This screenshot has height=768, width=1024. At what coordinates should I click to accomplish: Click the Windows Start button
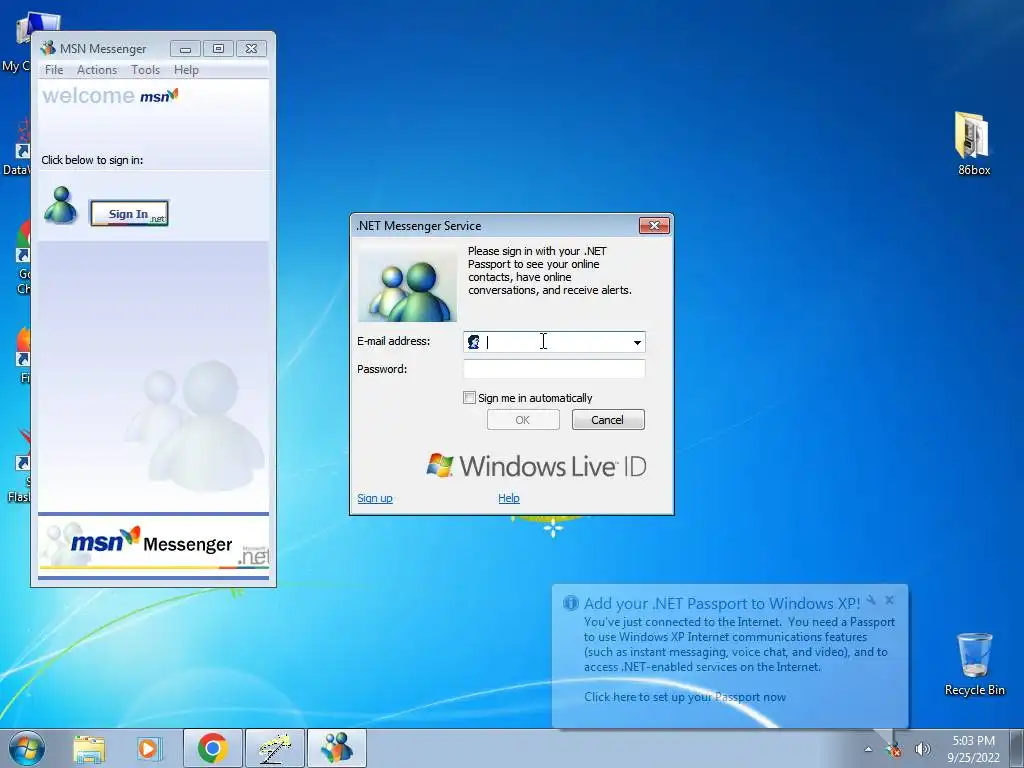pyautogui.click(x=27, y=748)
